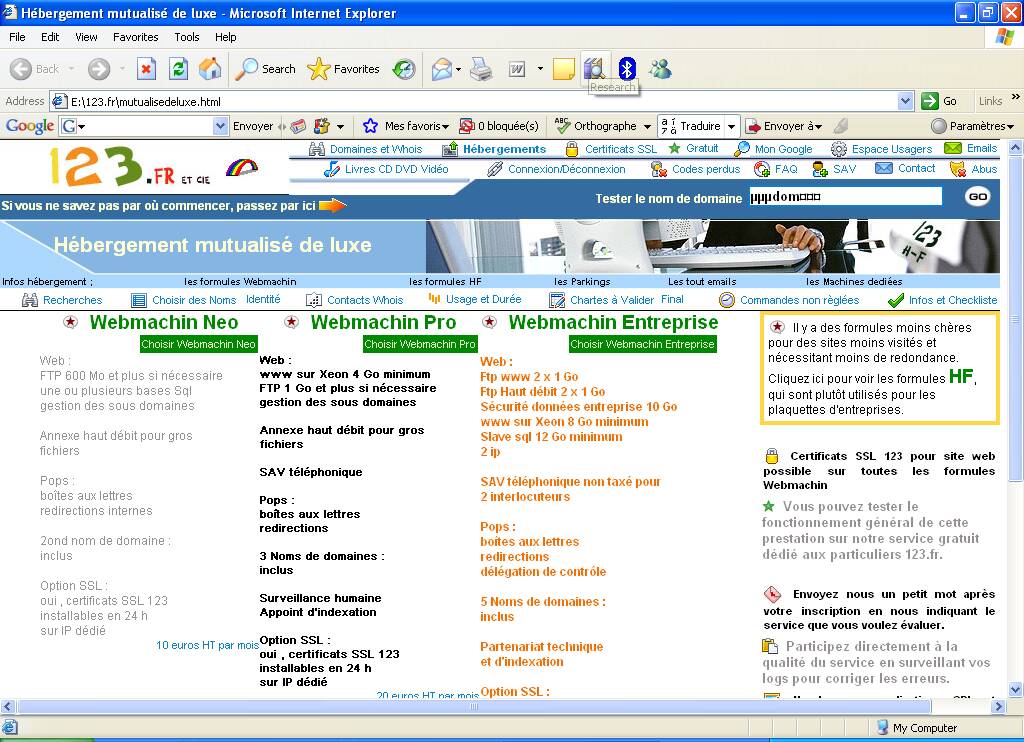1024x742 pixels.
Task: Follow the Certificats SSL link
Action: [620, 149]
